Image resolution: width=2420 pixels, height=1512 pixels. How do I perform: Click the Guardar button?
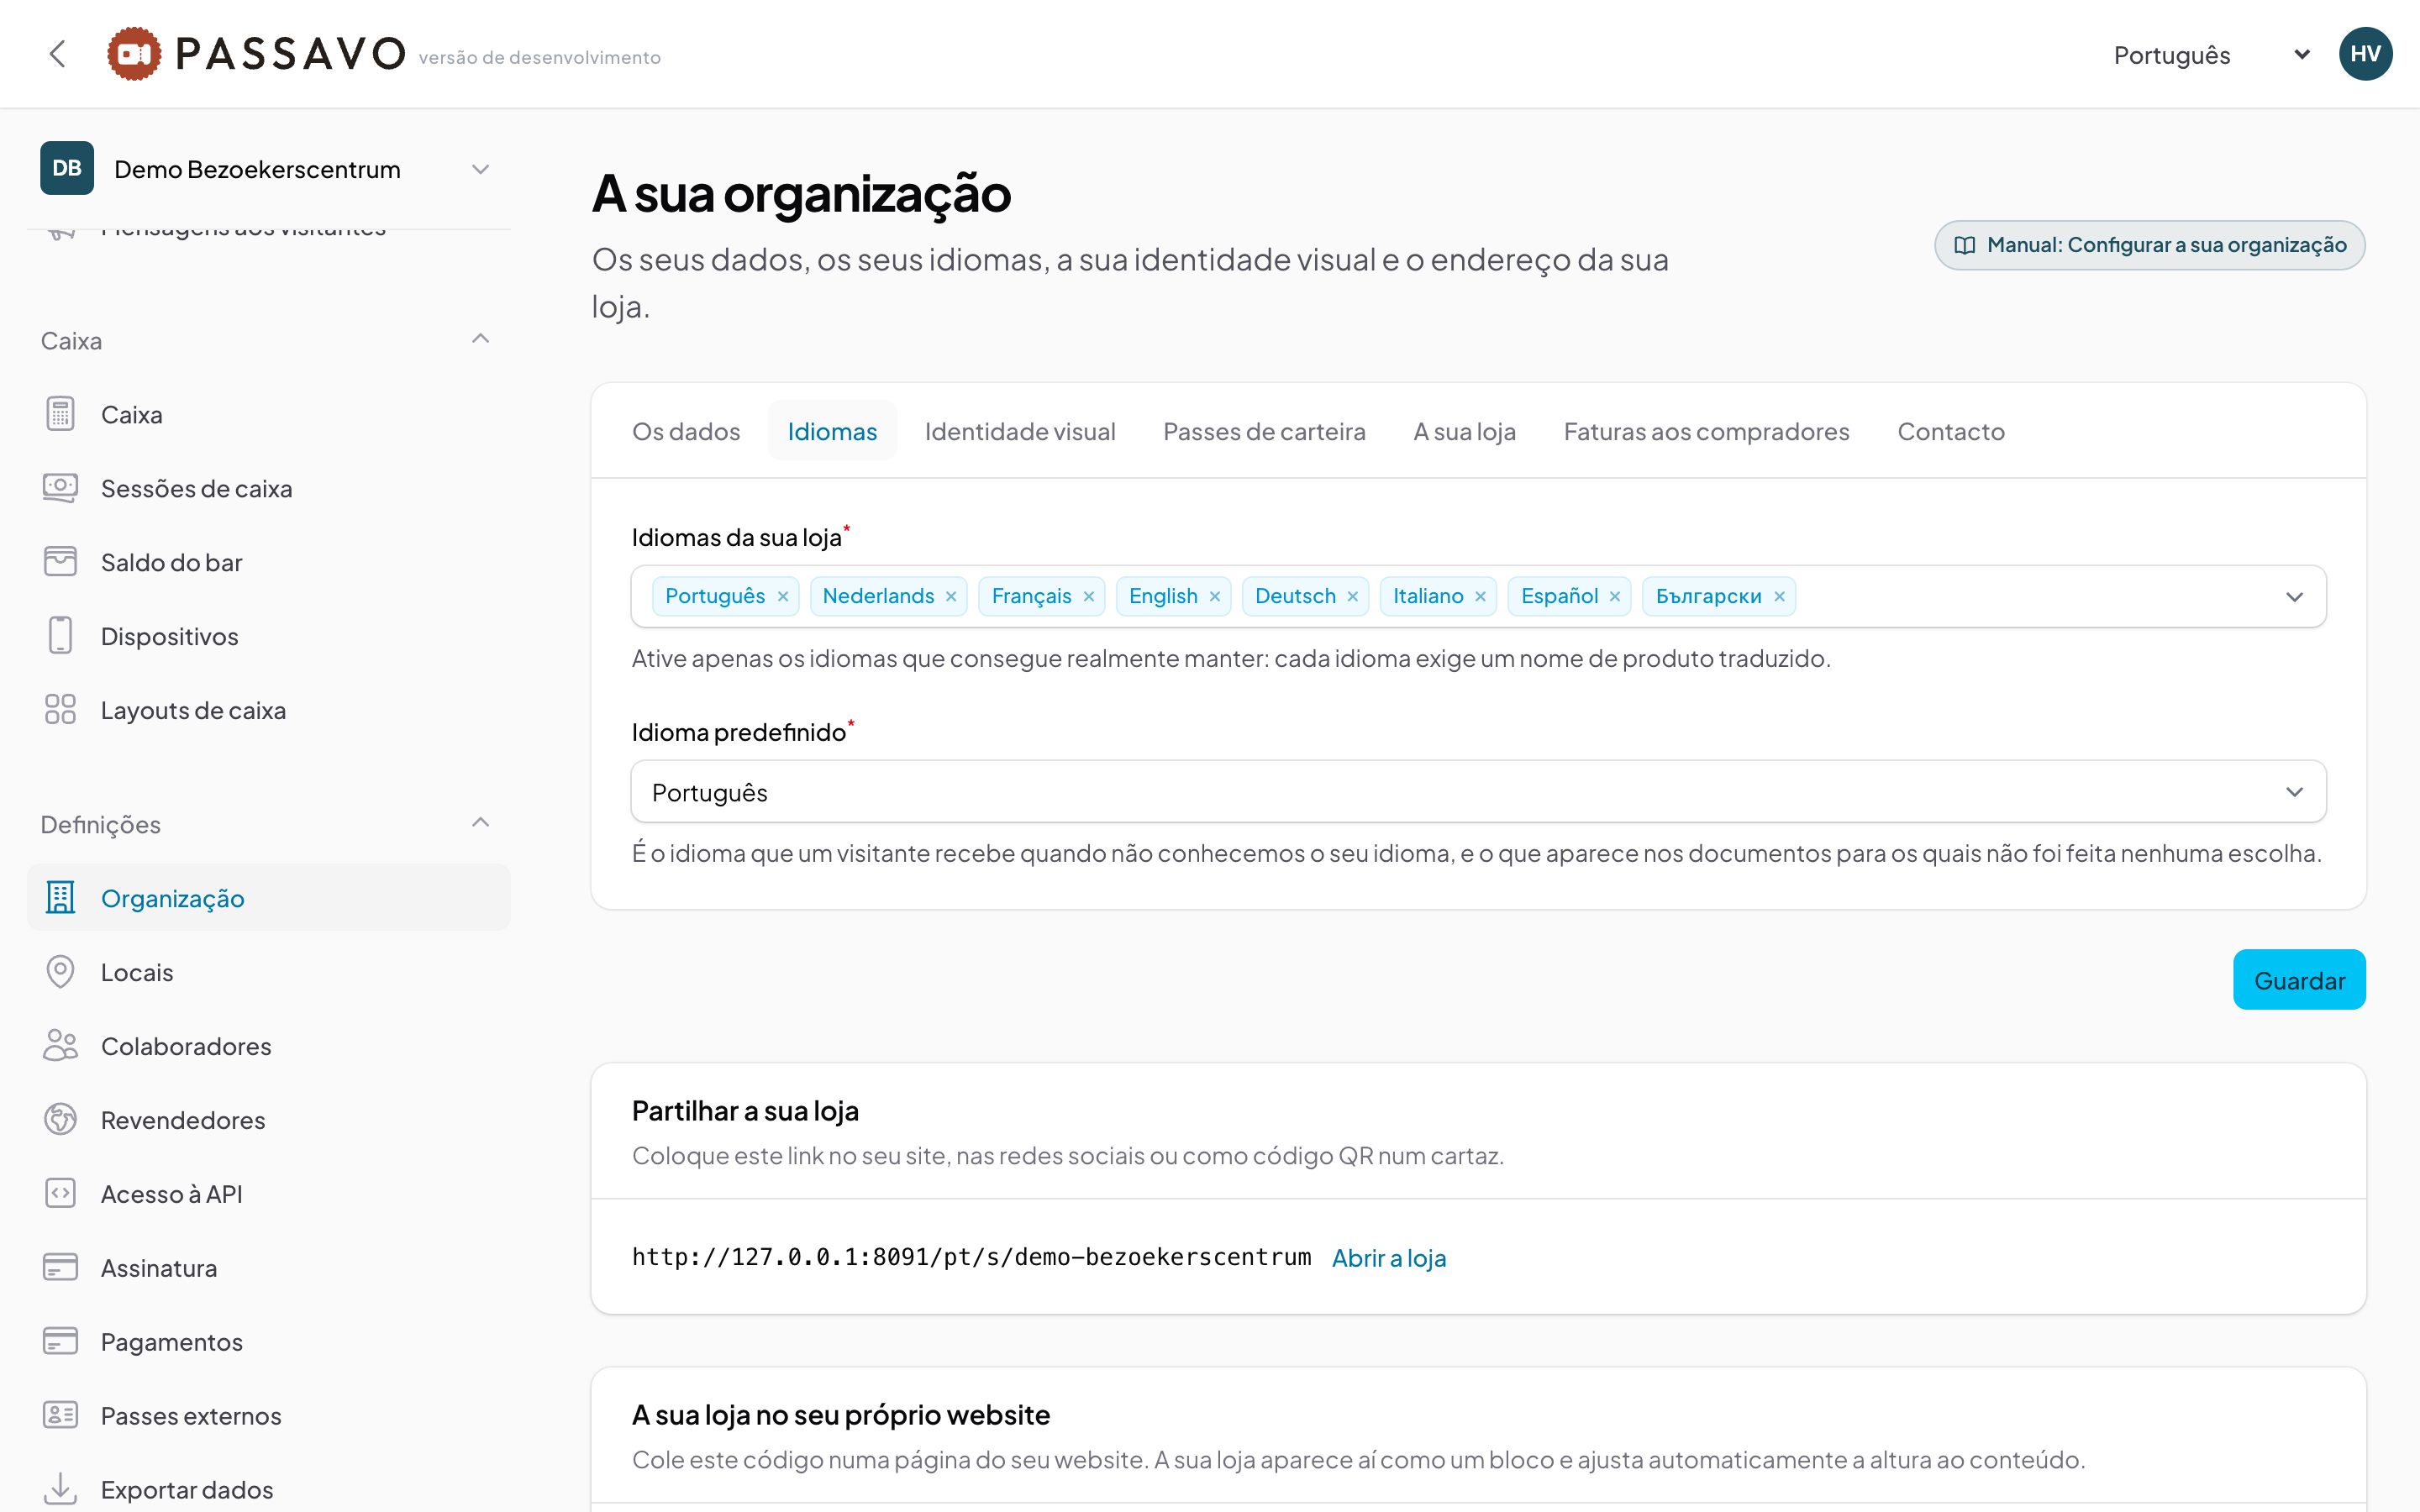[2299, 980]
